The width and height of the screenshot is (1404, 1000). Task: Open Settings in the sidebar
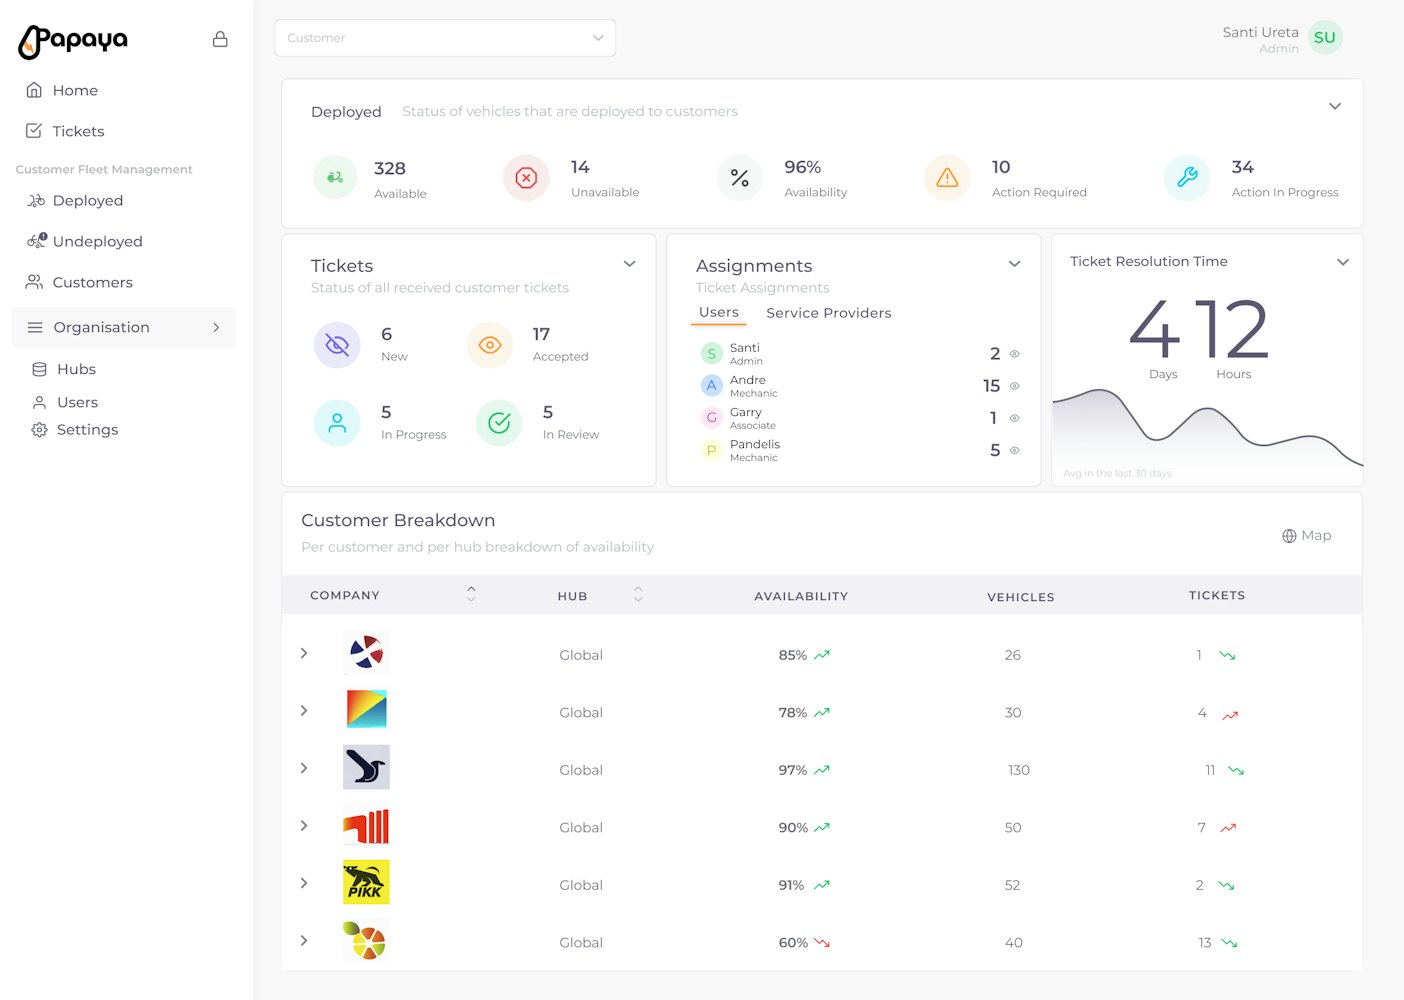pos(75,429)
